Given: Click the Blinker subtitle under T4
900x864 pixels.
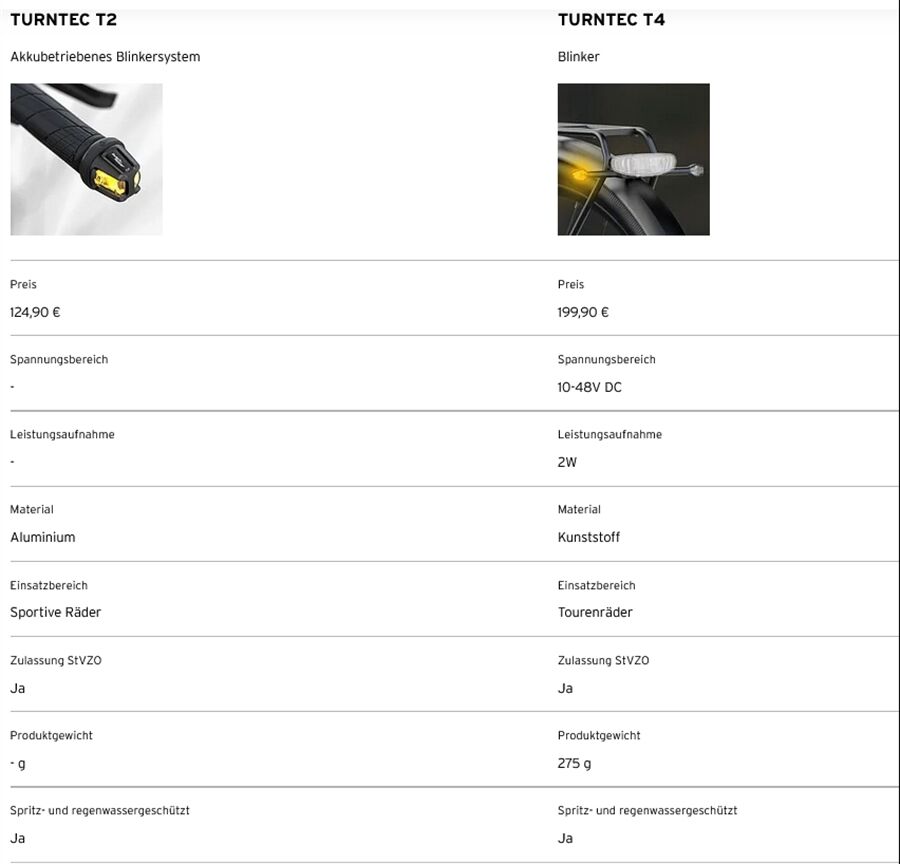Looking at the screenshot, I should coord(578,57).
